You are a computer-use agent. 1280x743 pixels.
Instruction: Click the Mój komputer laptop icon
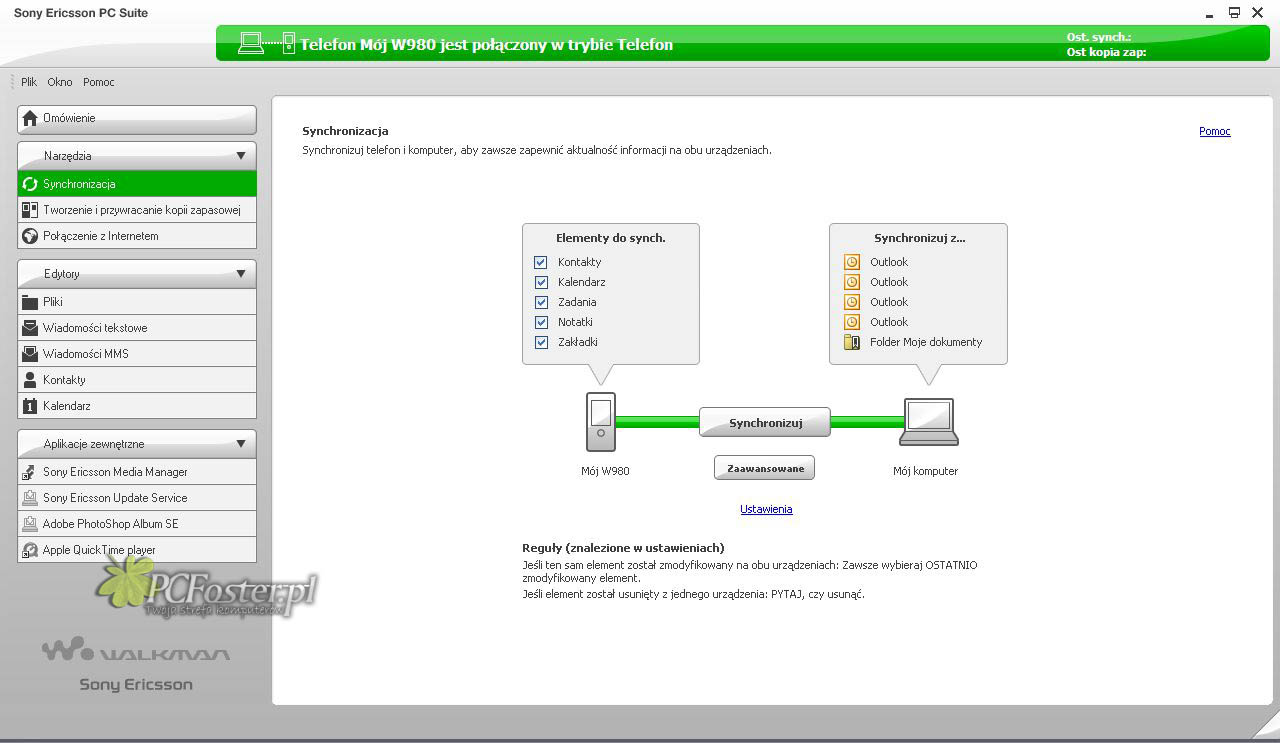929,422
